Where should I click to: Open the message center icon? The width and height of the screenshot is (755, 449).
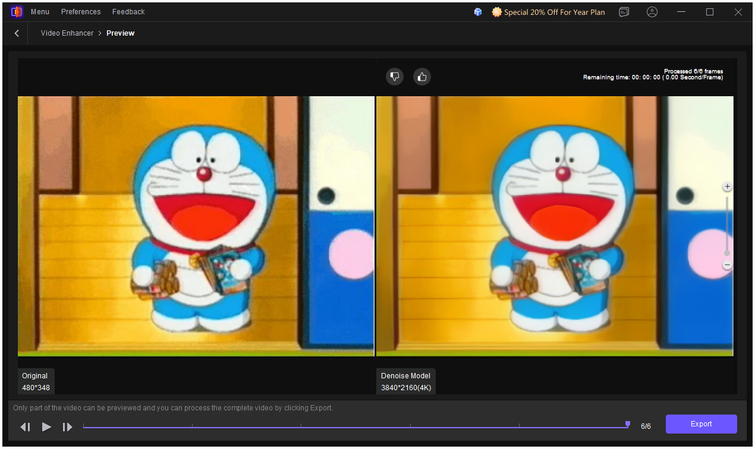tap(624, 12)
